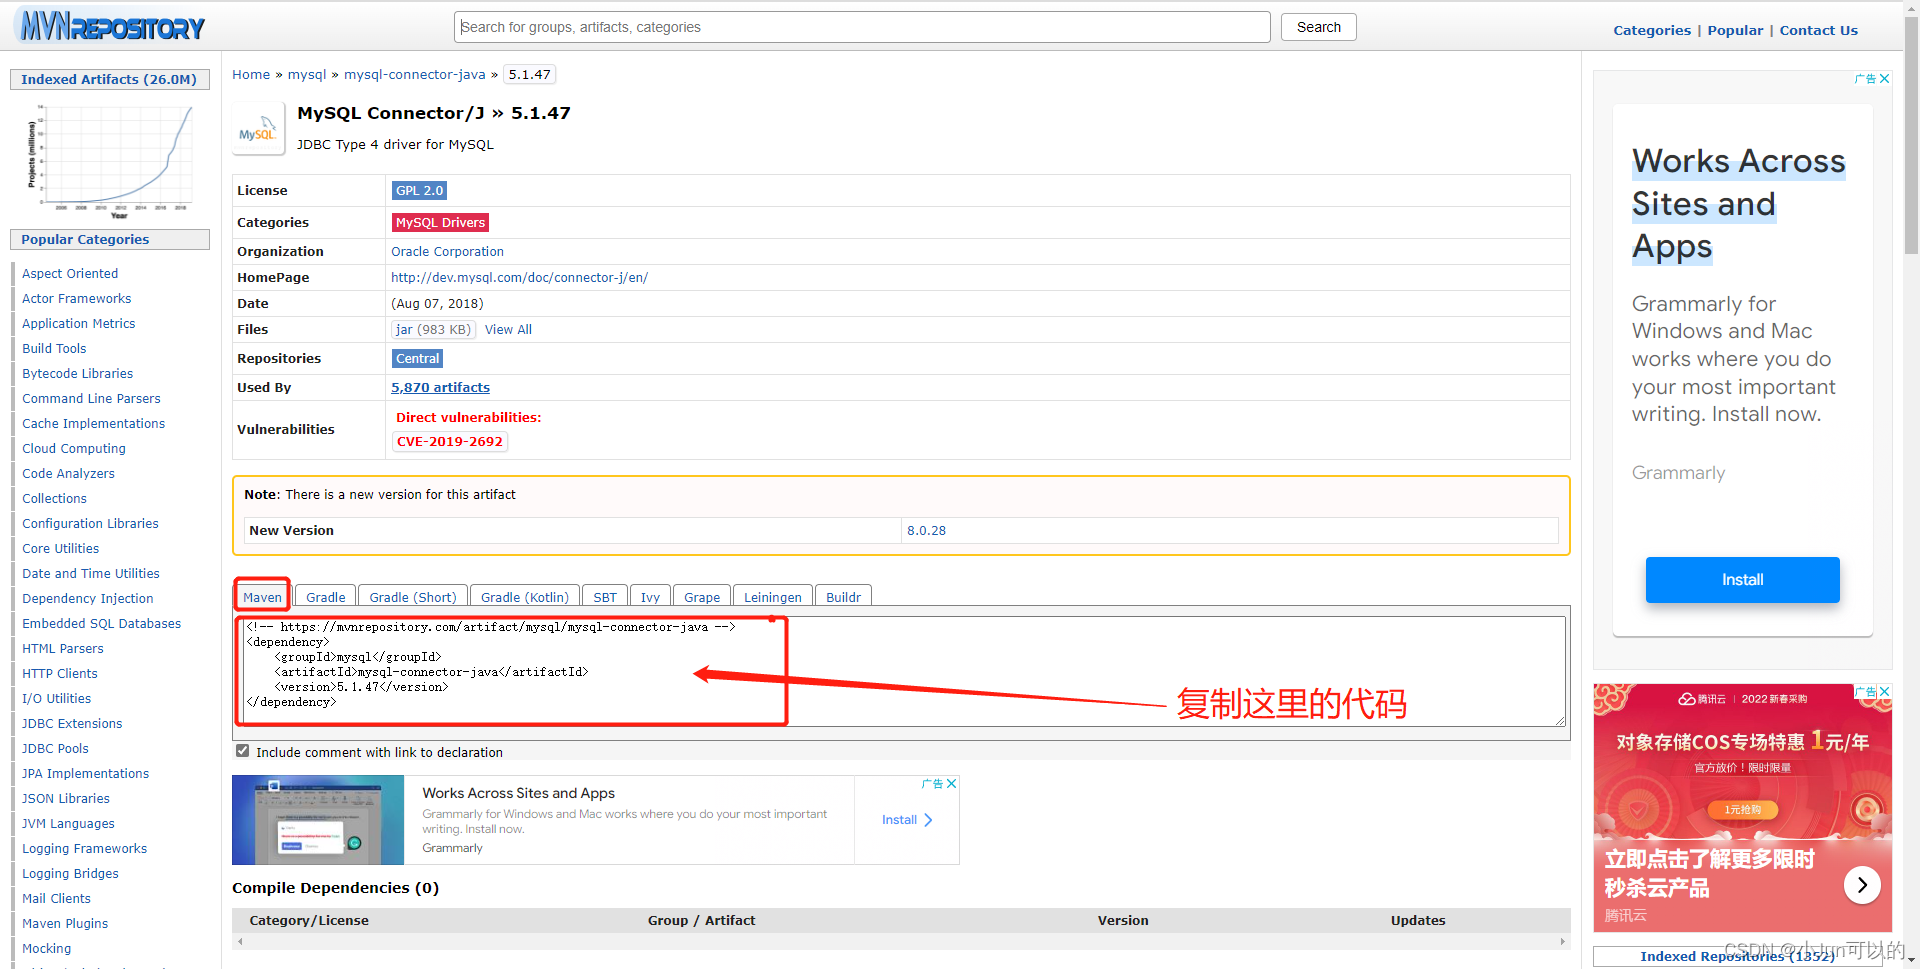Select the Leiningen tab
Viewport: 1920px width, 969px height.
coord(773,597)
